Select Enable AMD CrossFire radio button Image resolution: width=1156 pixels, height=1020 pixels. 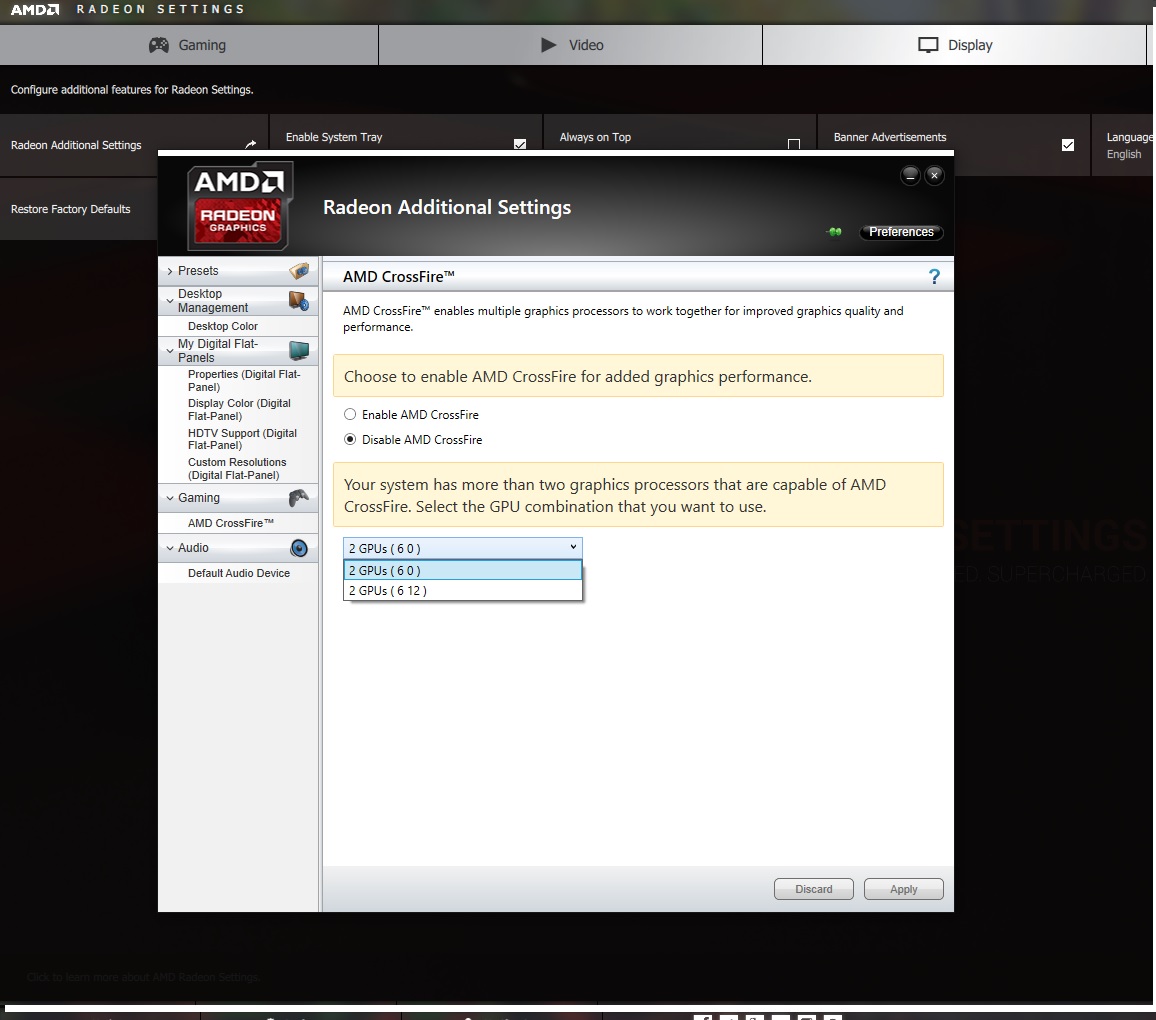(x=350, y=415)
